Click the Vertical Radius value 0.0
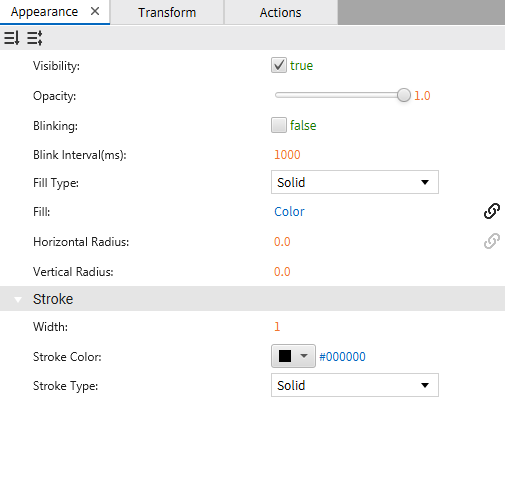 (282, 272)
